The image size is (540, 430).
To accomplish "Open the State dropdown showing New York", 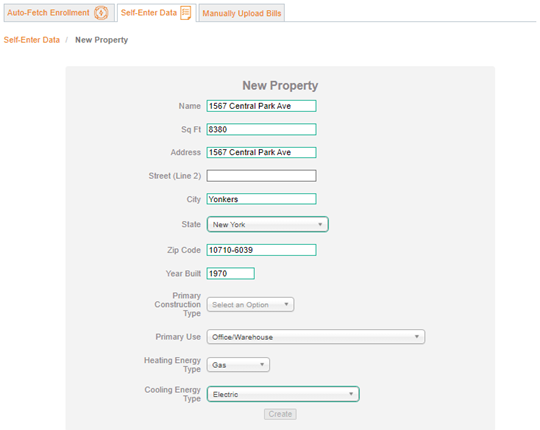I will [x=268, y=224].
